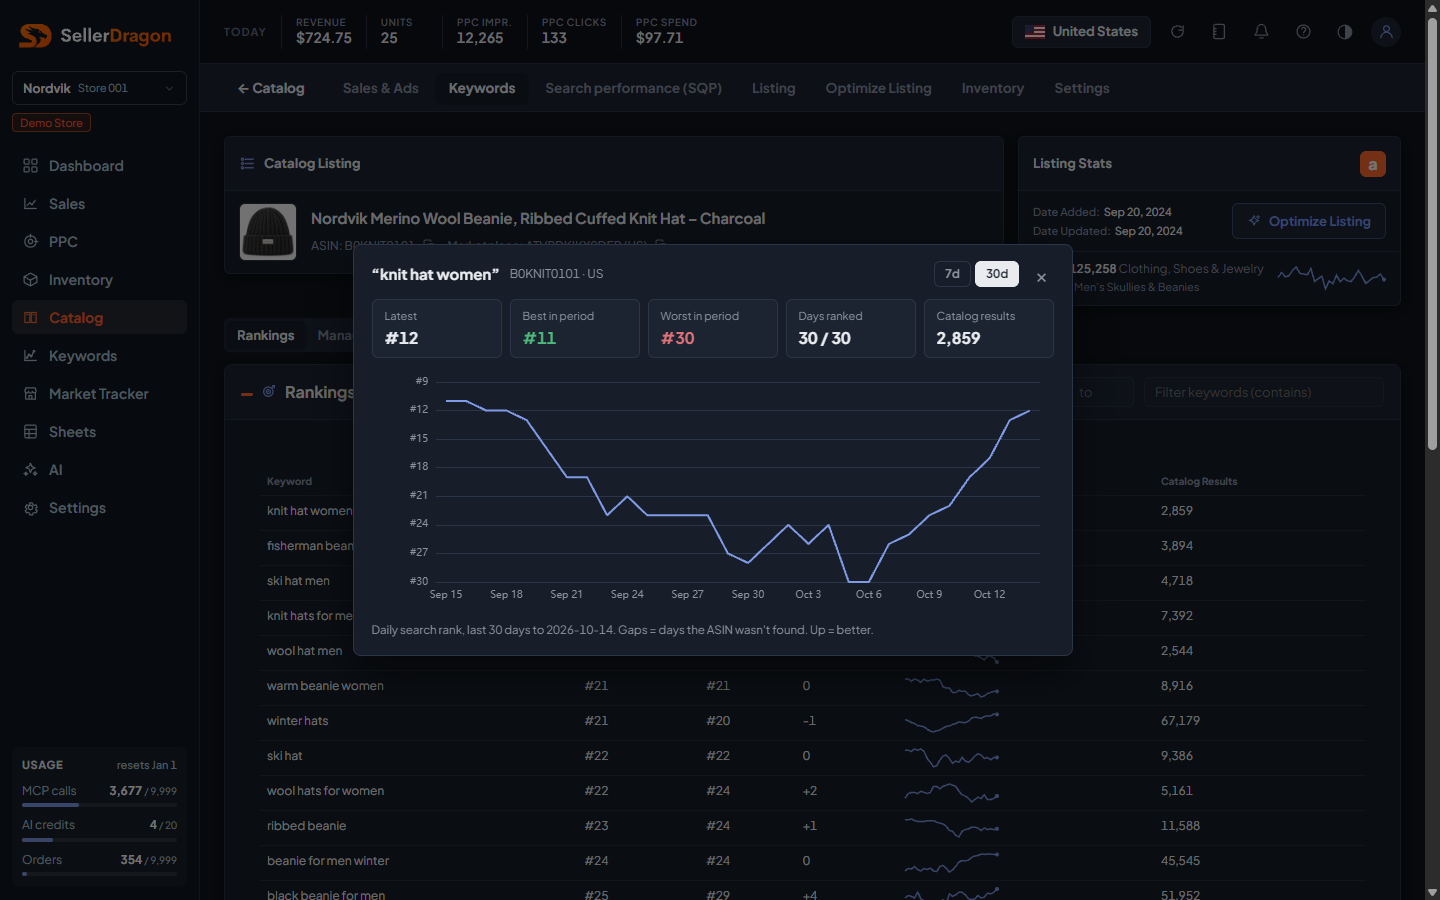1440x900 pixels.
Task: Open the sidebar Settings page
Action: (x=99, y=508)
